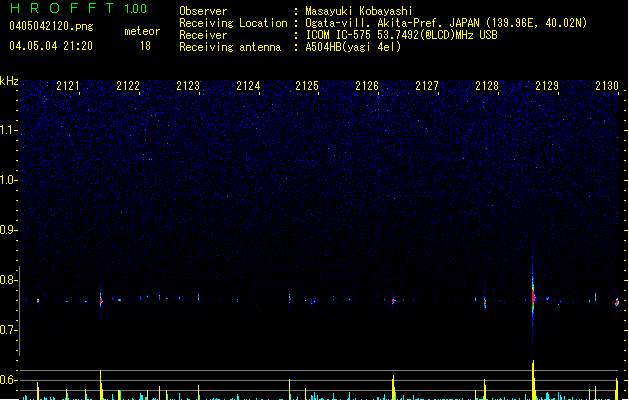
Task: Click the 1.1 kHz axis label
Action: pyautogui.click(x=8, y=130)
